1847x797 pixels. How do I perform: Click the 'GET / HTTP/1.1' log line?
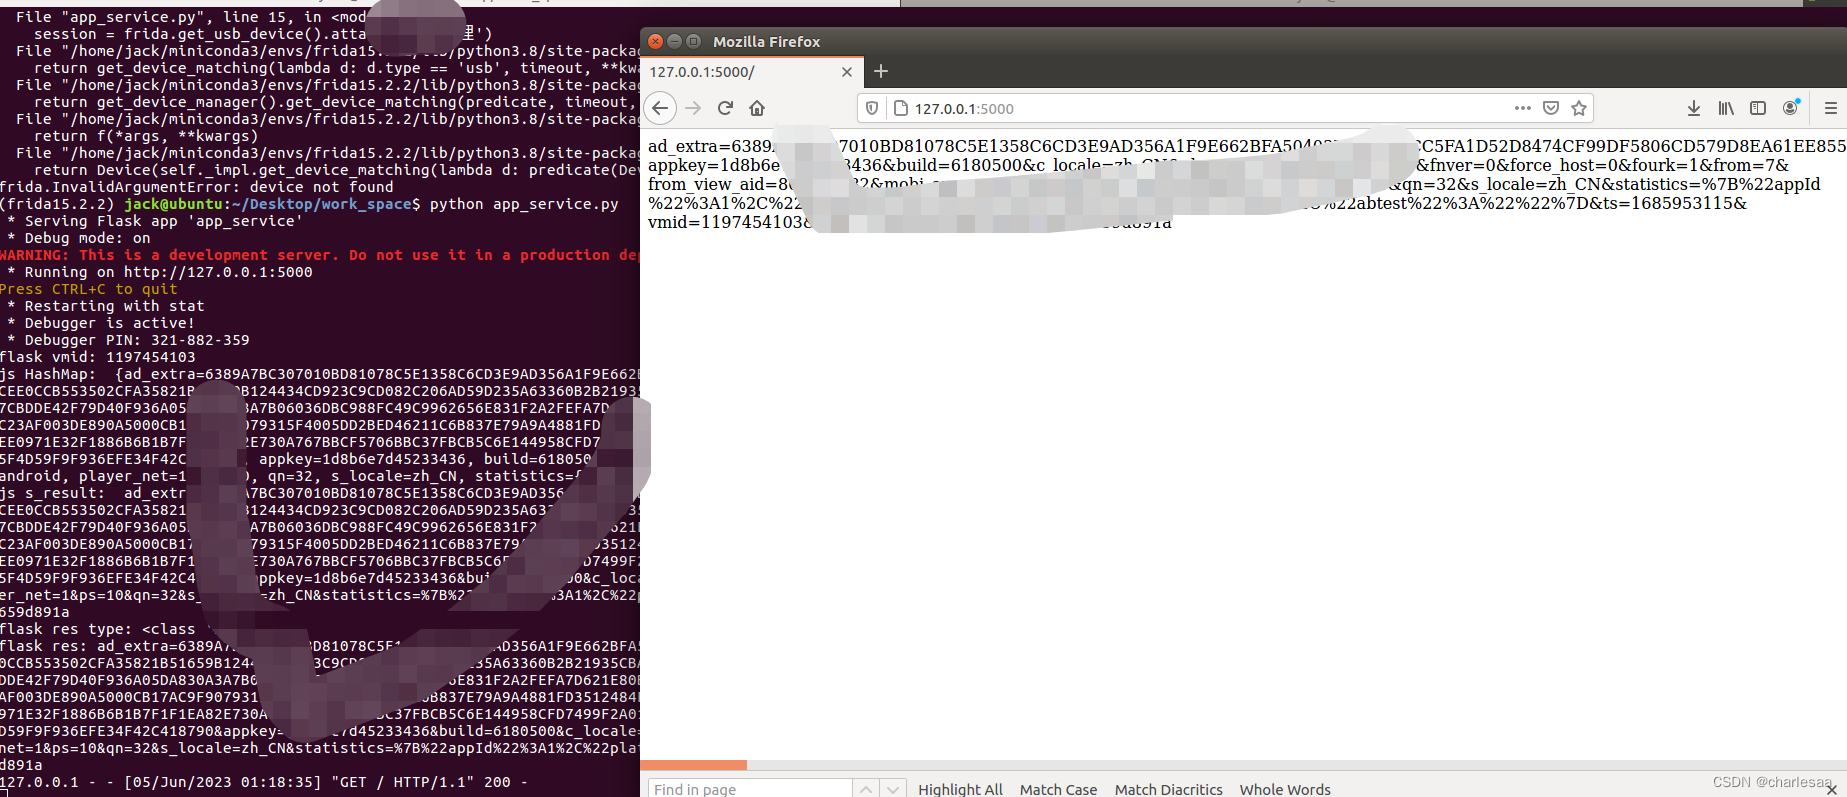coord(263,782)
